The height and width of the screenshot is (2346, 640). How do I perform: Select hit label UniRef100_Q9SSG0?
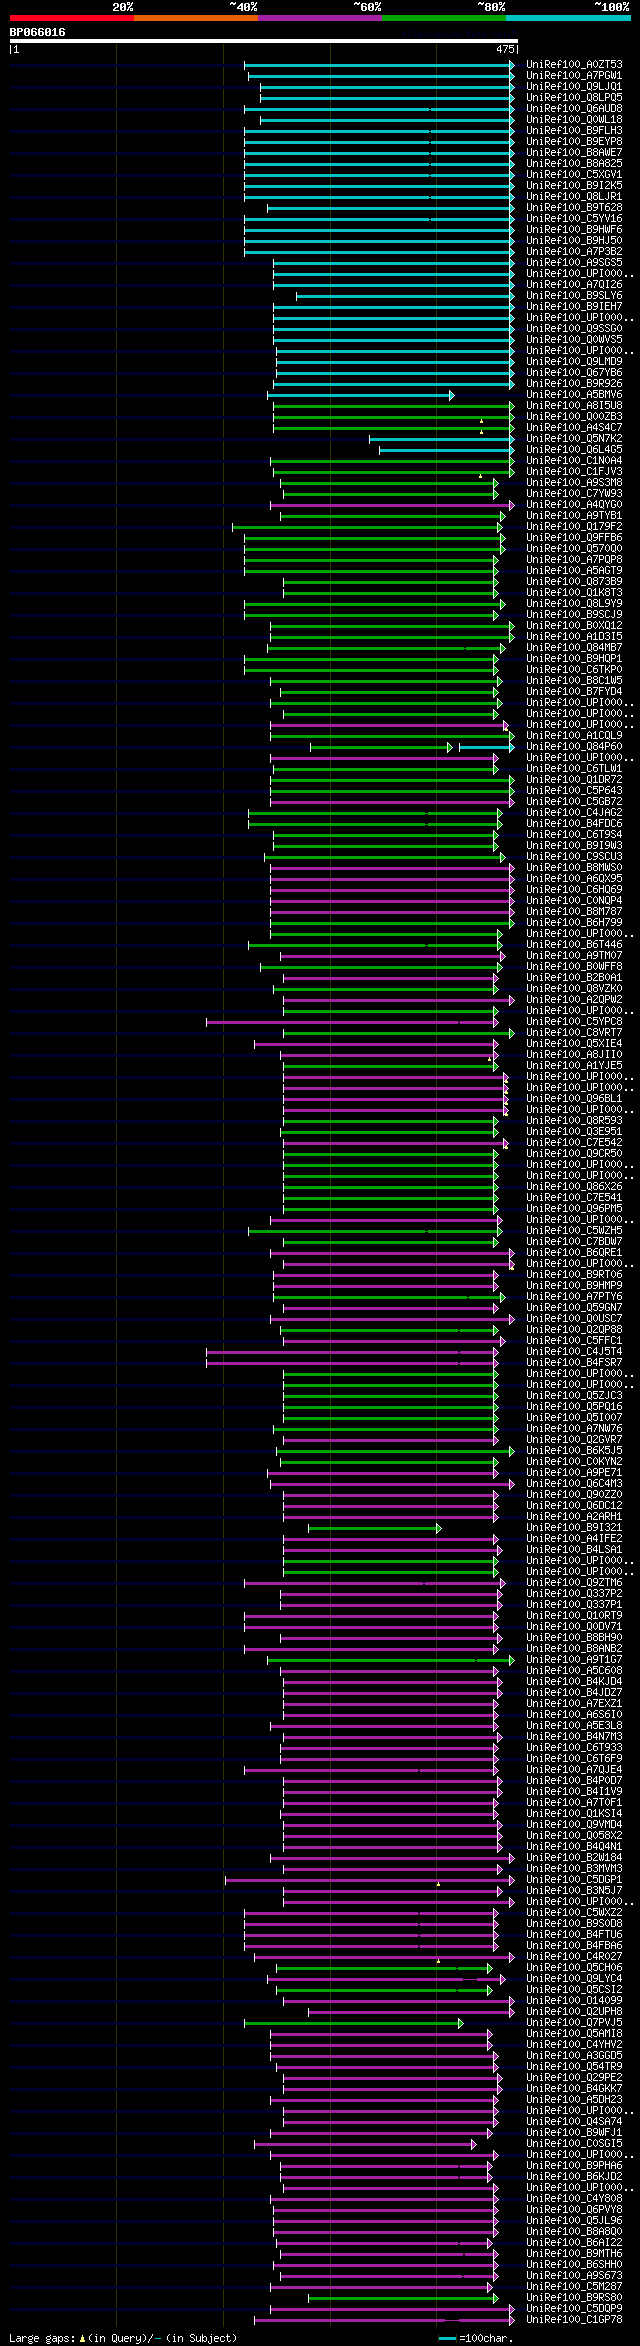(x=574, y=329)
